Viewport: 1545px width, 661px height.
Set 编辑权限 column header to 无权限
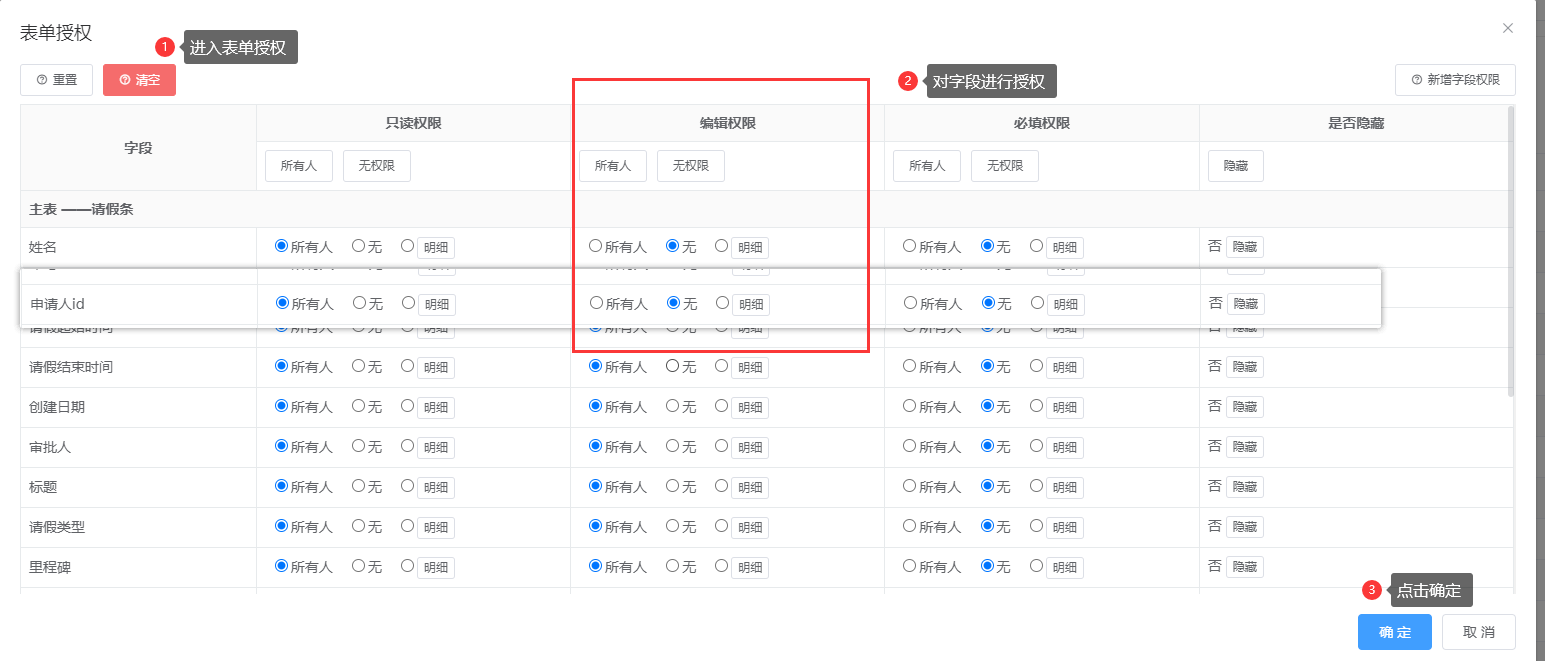tap(690, 166)
